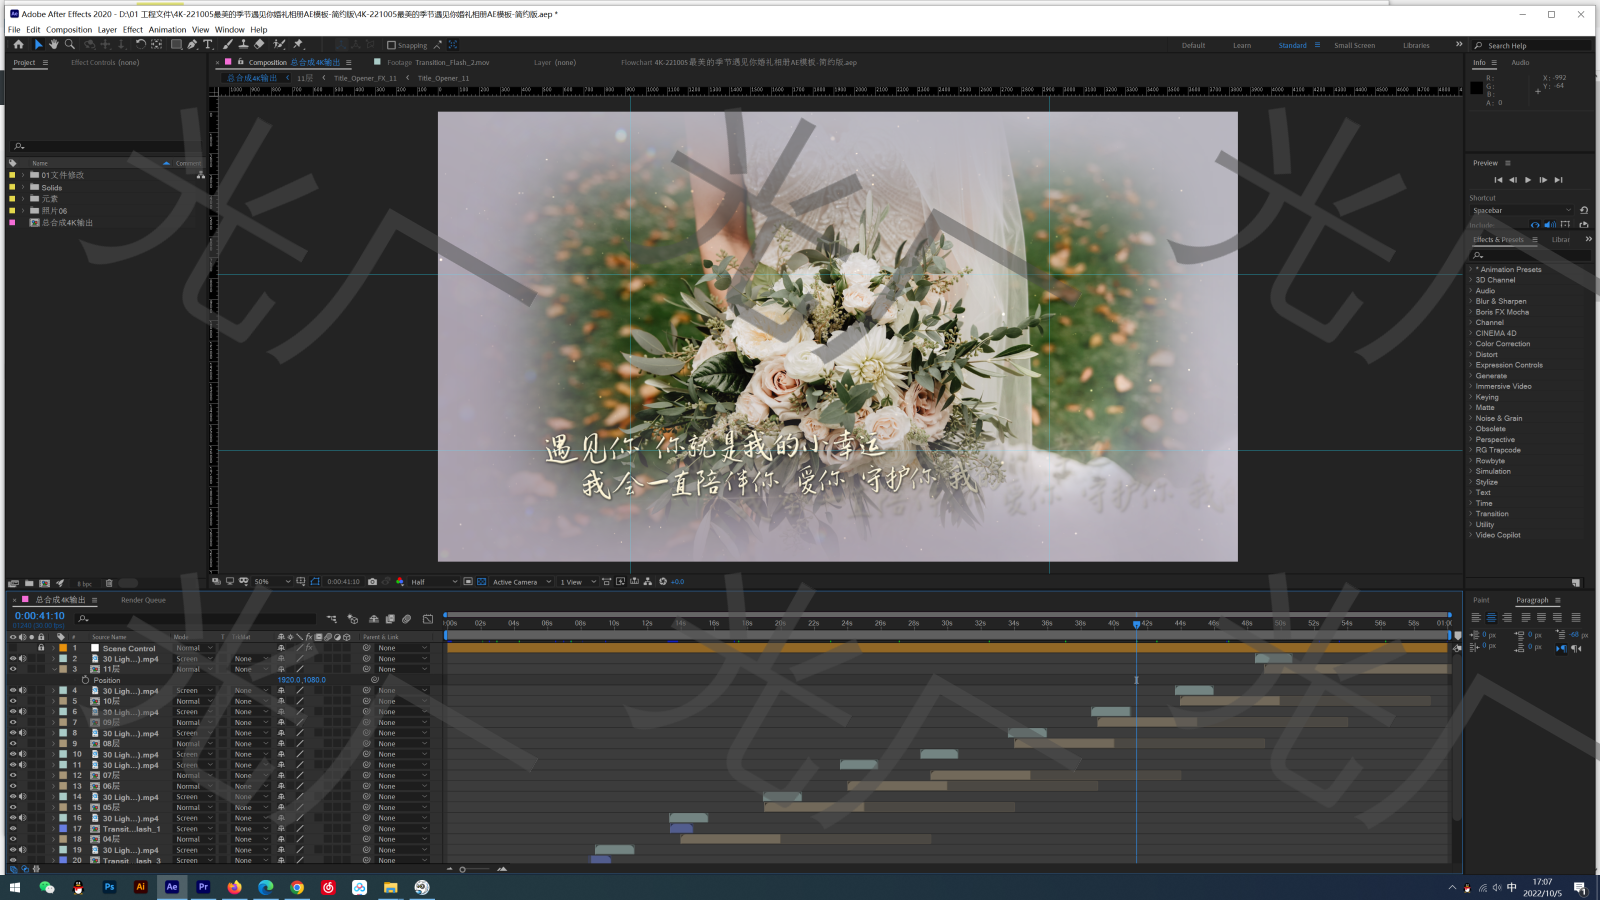Expand the Color Correction effects category
Viewport: 1600px width, 900px height.
[x=1502, y=344]
